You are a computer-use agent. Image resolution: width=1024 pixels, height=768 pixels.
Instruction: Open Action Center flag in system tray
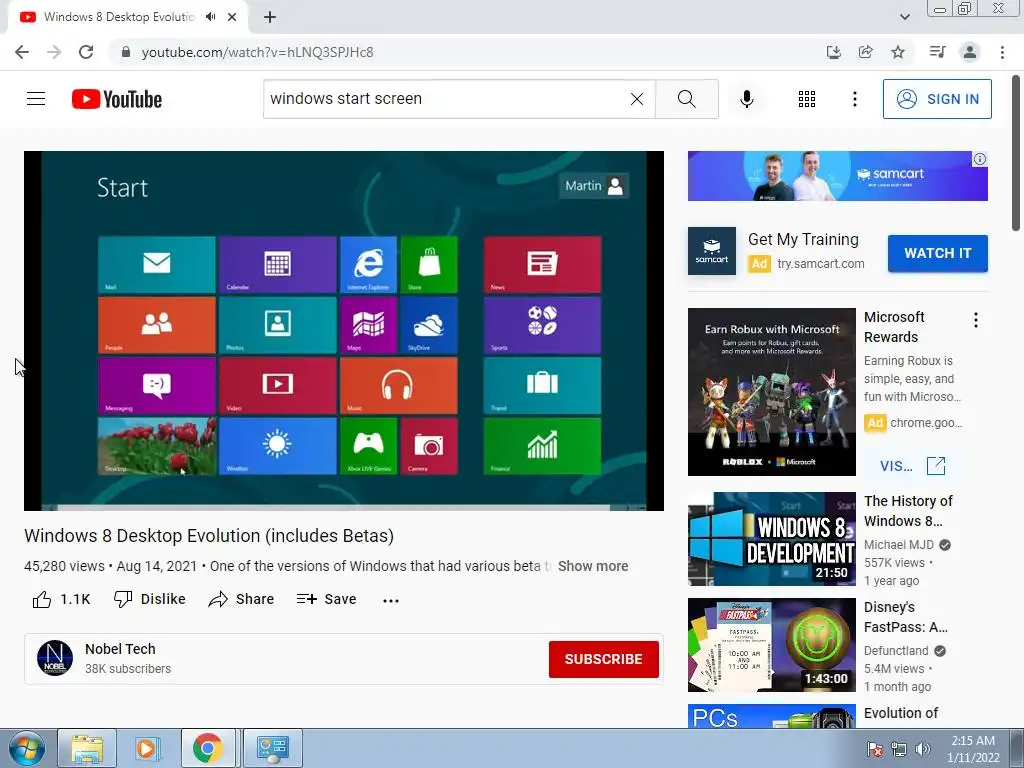pos(875,749)
